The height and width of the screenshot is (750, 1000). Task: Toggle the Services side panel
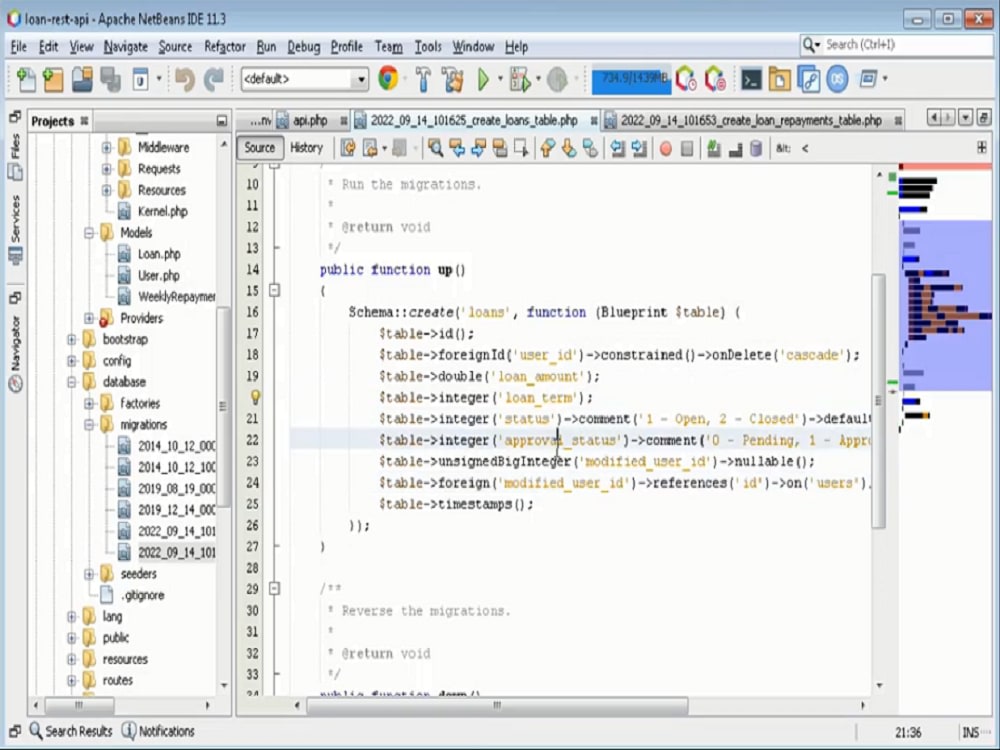(15, 230)
